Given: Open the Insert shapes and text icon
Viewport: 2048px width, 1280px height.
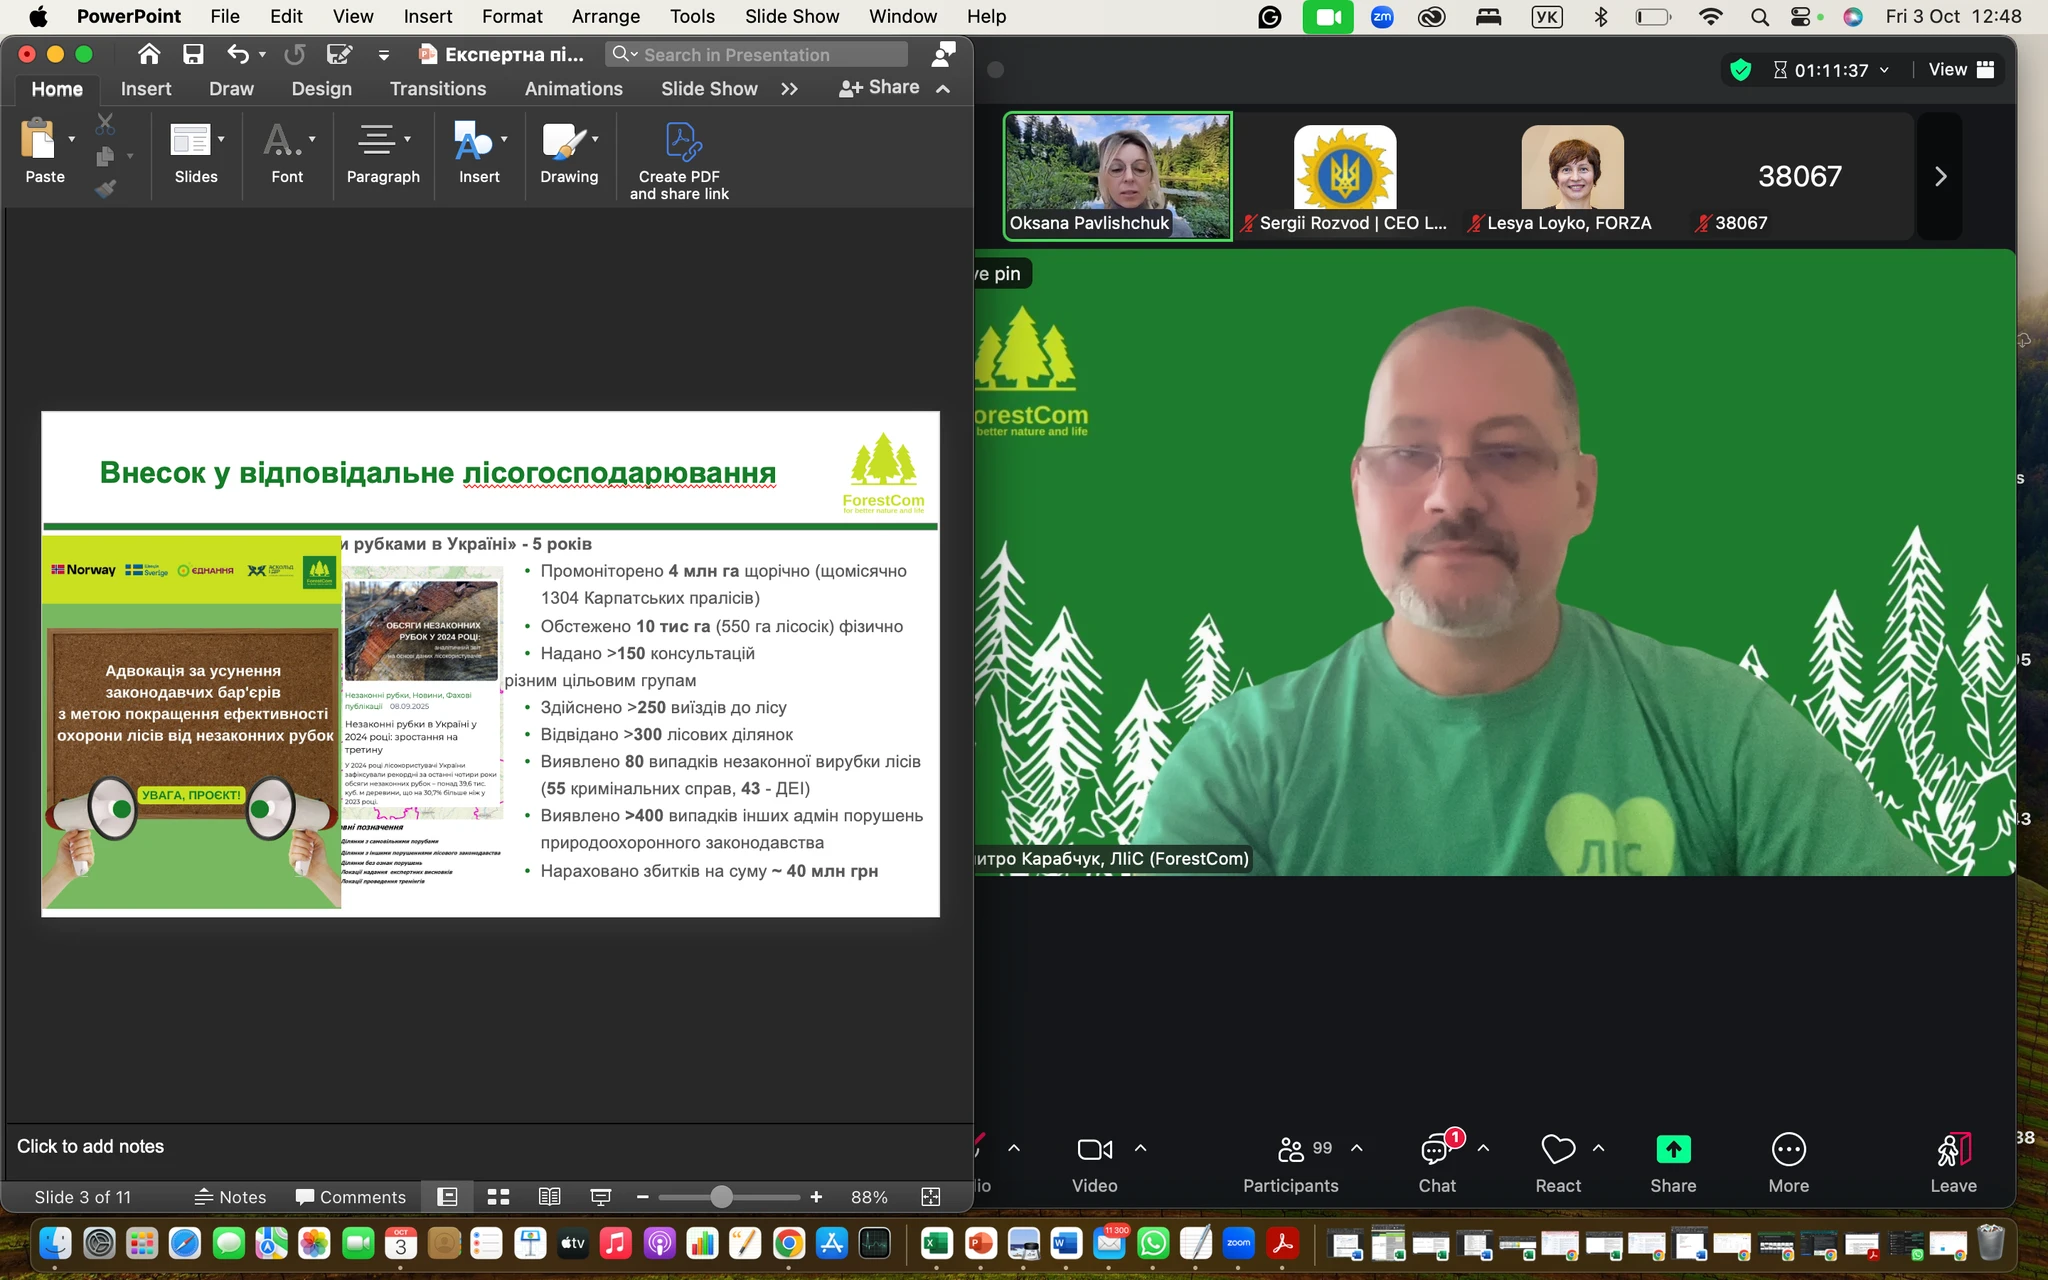Looking at the screenshot, I should (473, 140).
